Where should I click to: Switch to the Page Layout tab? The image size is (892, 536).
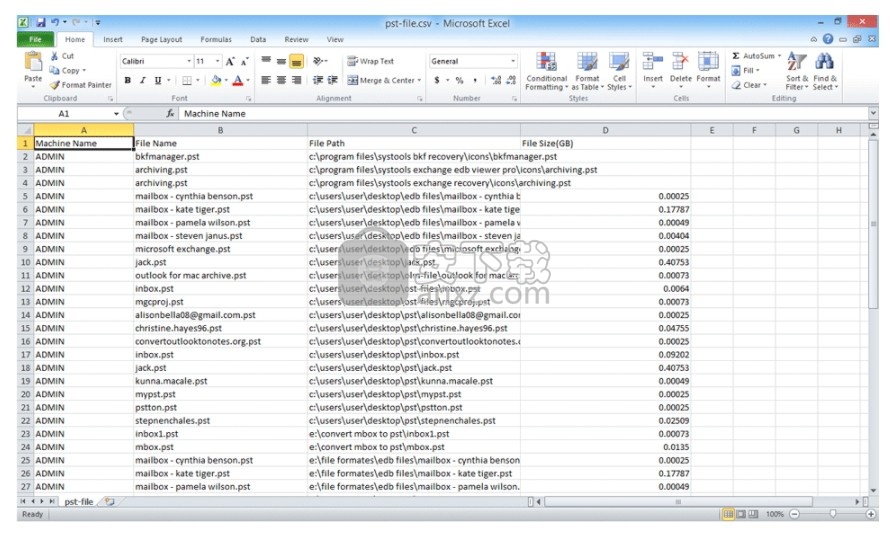(162, 39)
